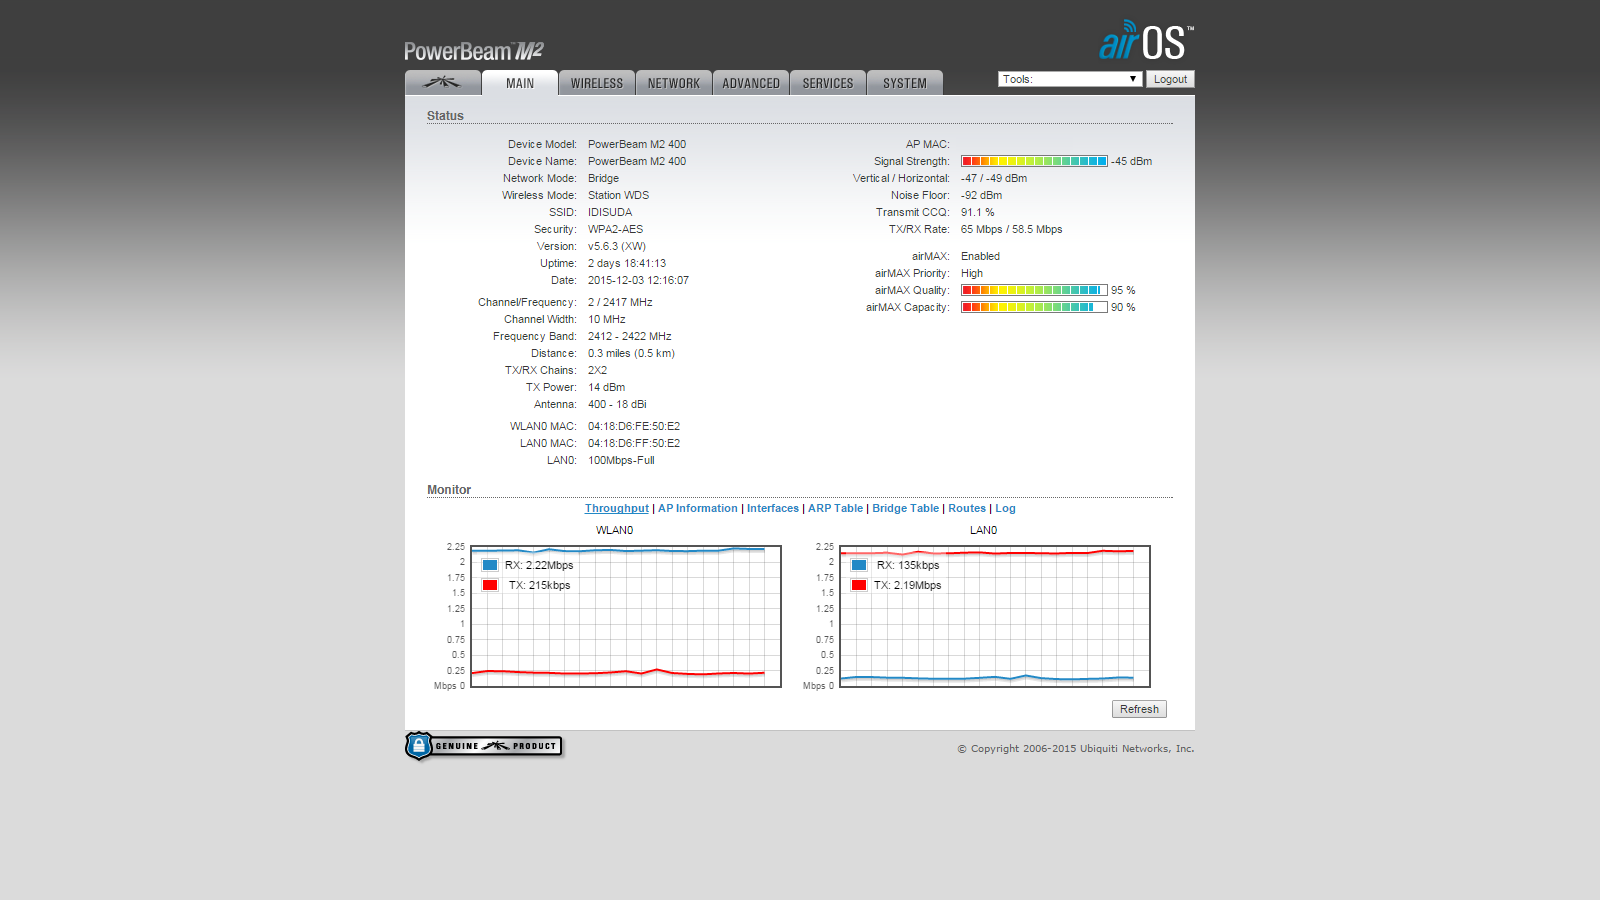1600x900 pixels.
Task: Select the SERVICES tab
Action: pos(828,83)
